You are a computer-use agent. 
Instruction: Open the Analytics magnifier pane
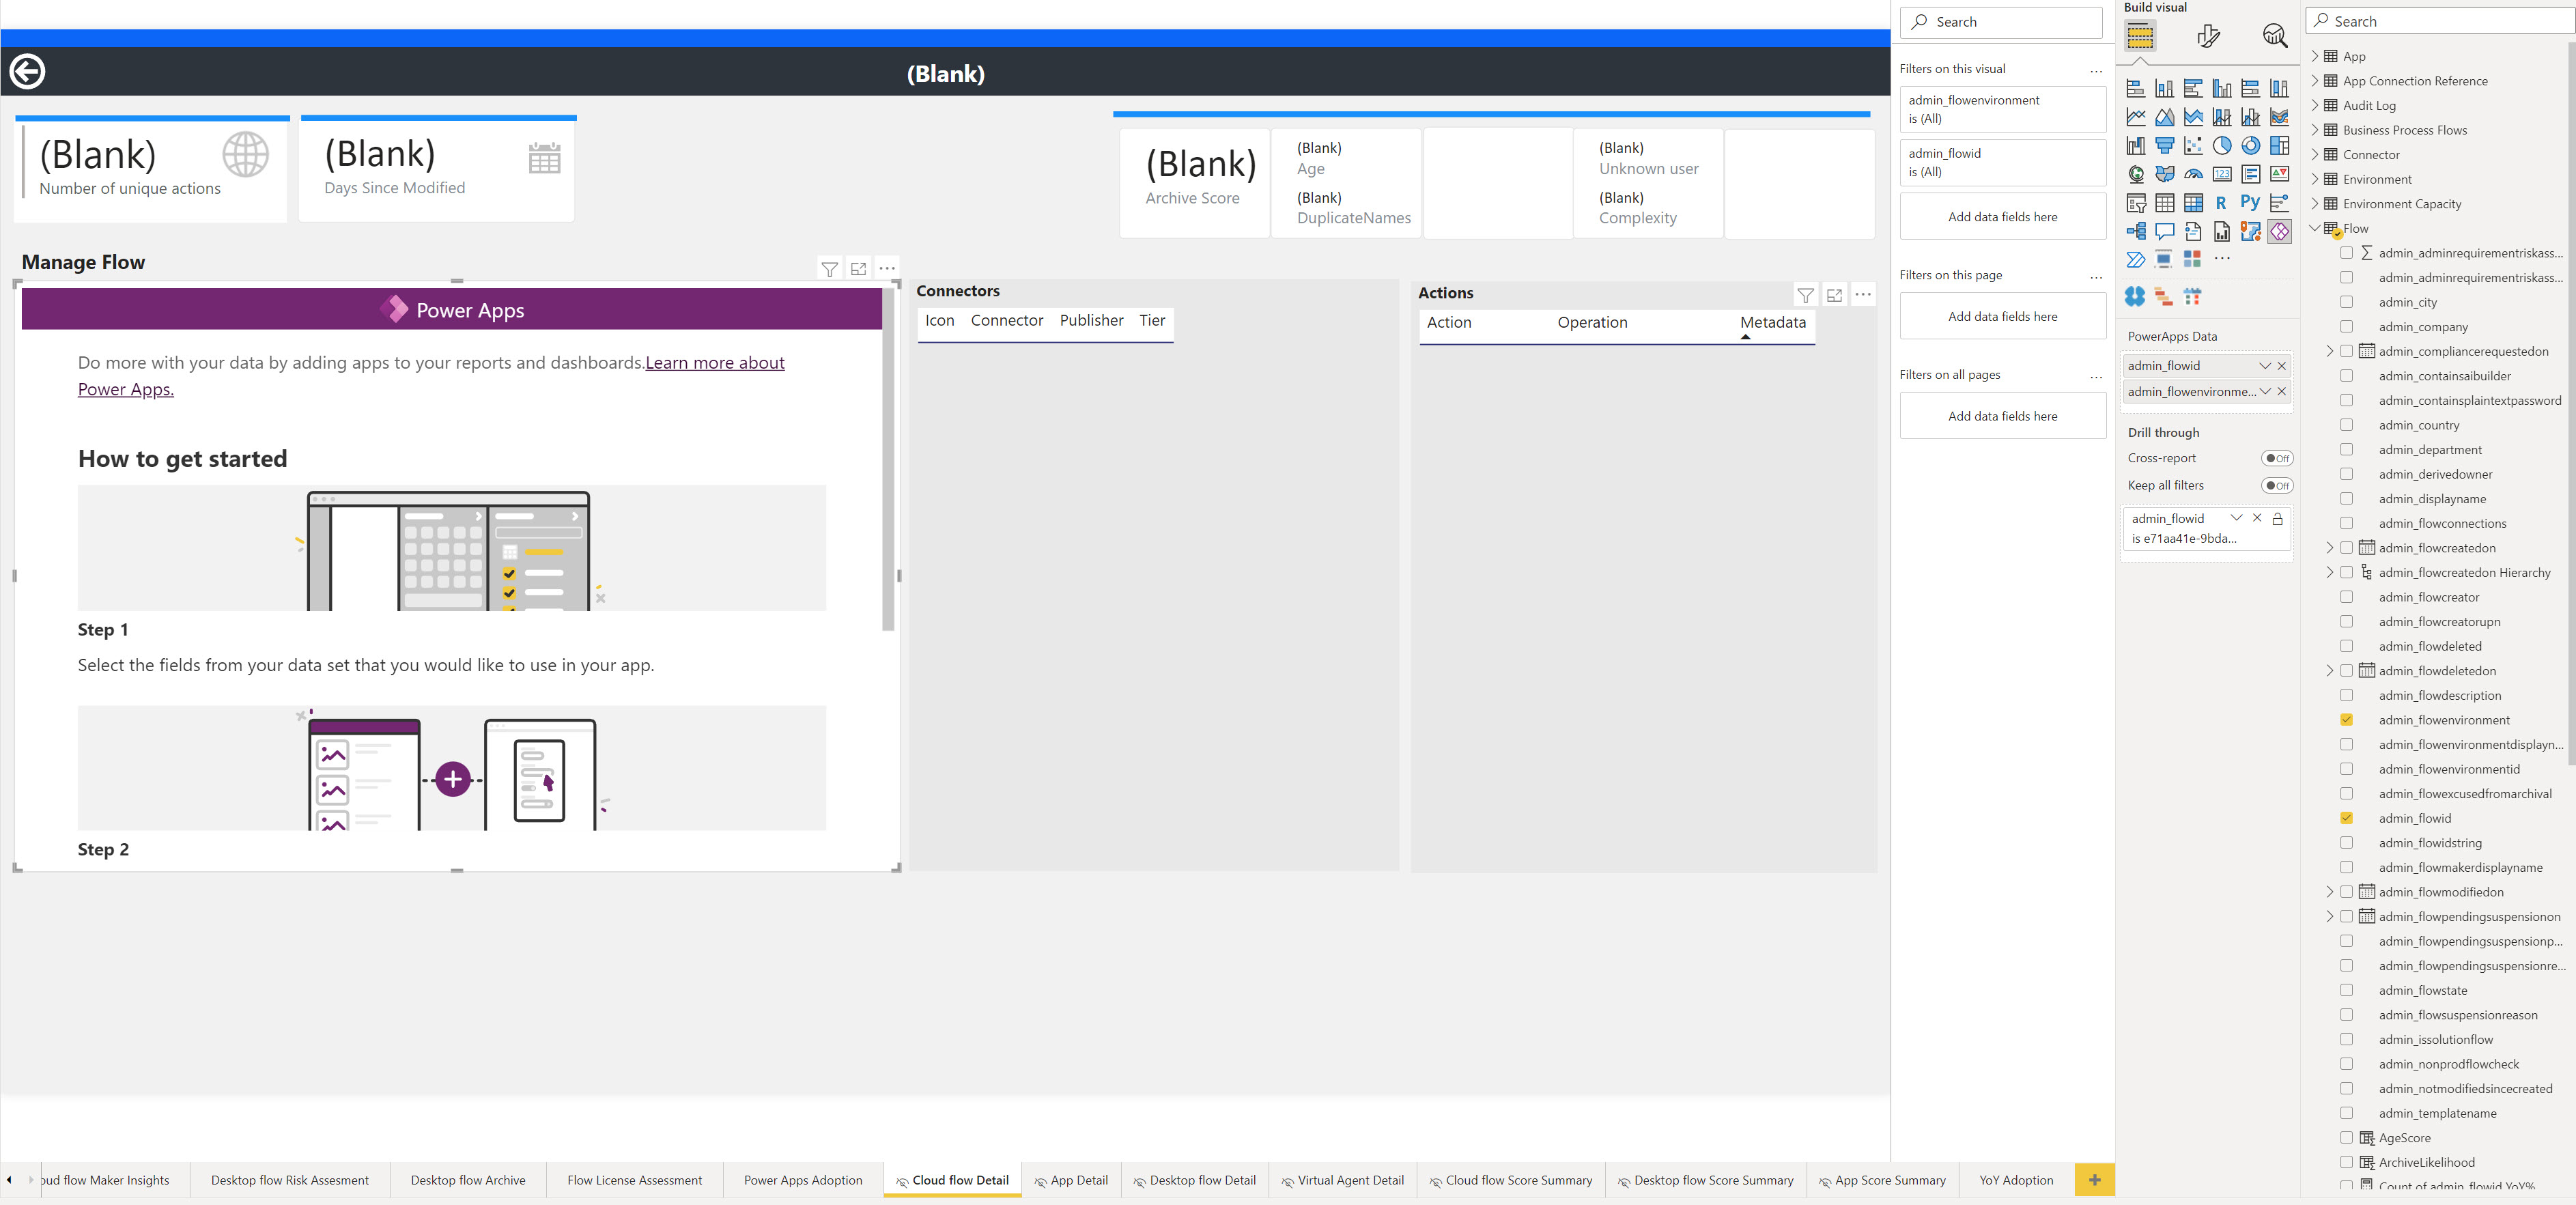click(x=2276, y=36)
